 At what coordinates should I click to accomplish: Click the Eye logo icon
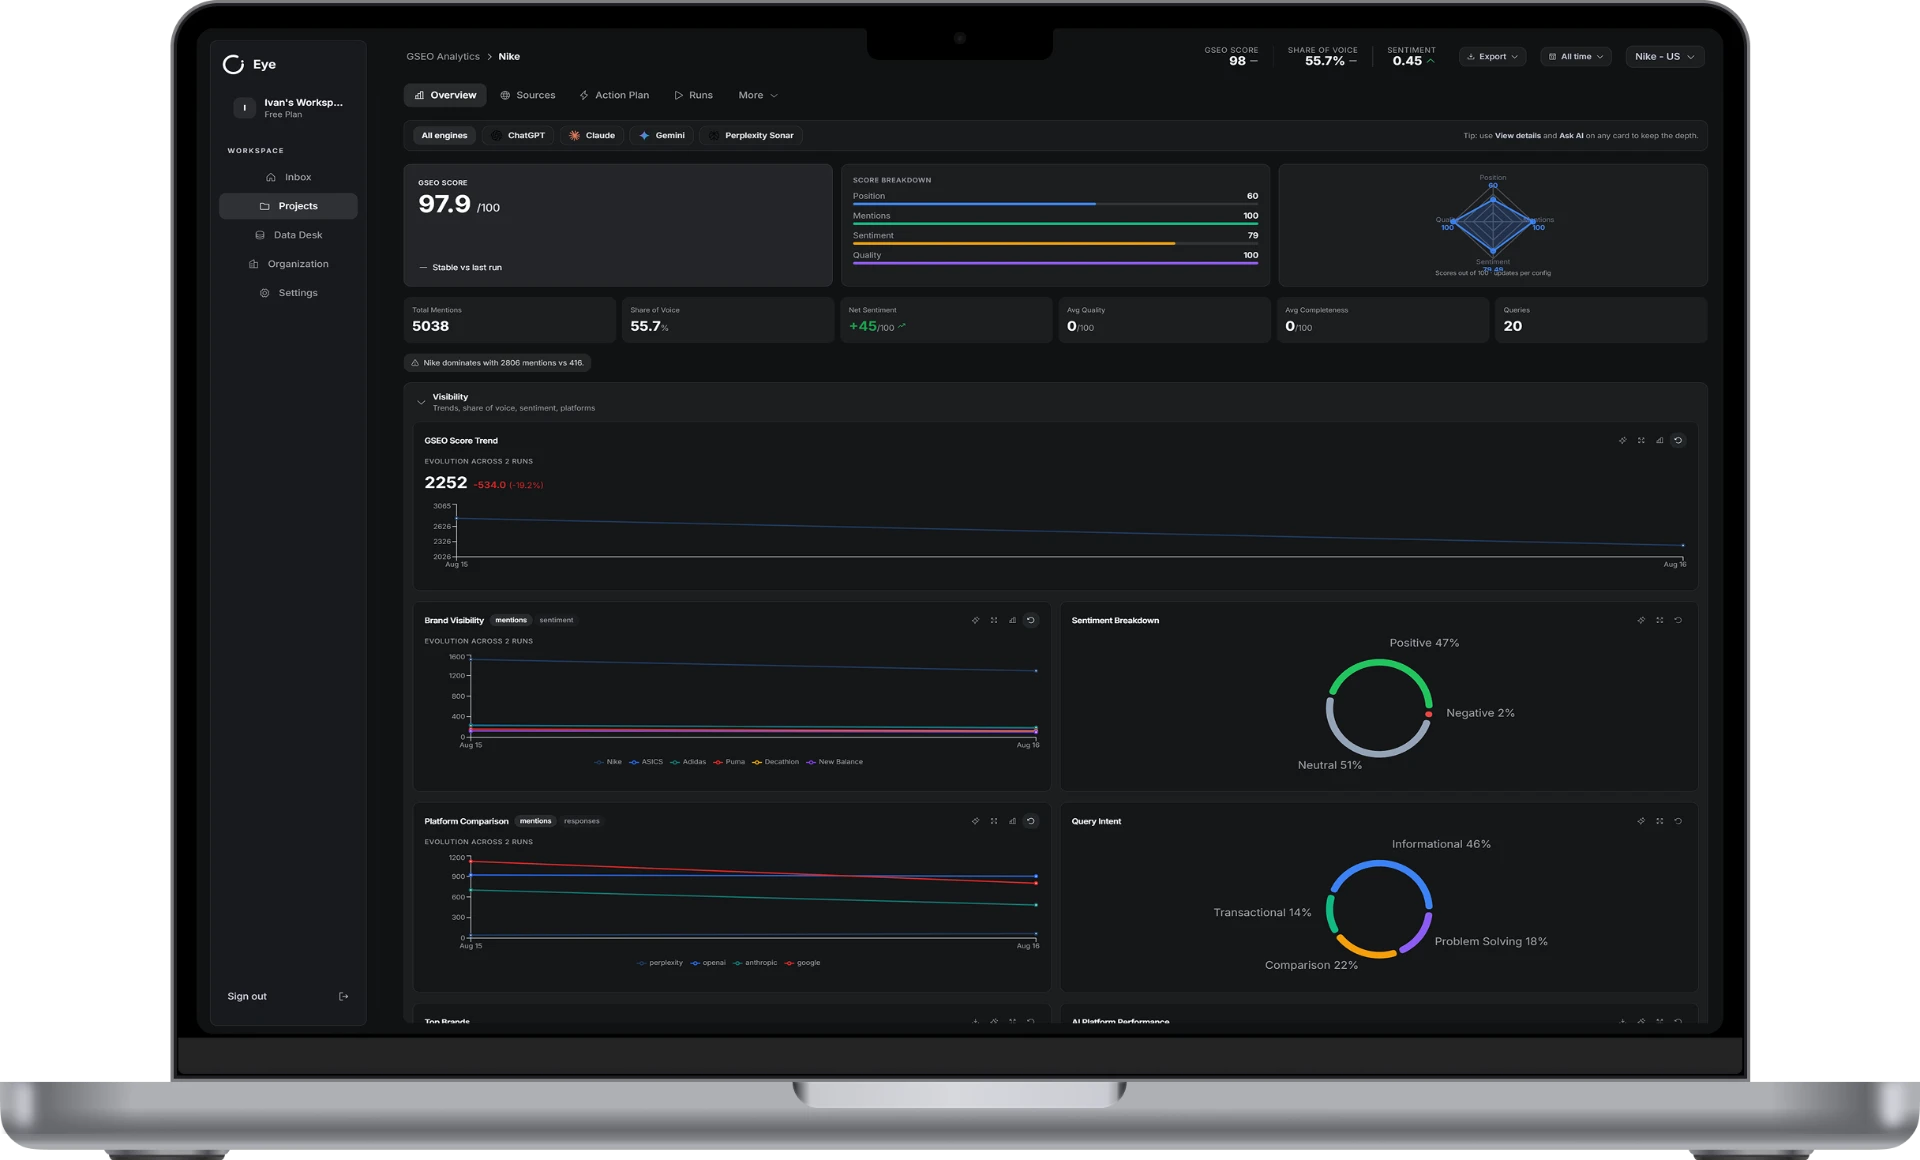(233, 64)
